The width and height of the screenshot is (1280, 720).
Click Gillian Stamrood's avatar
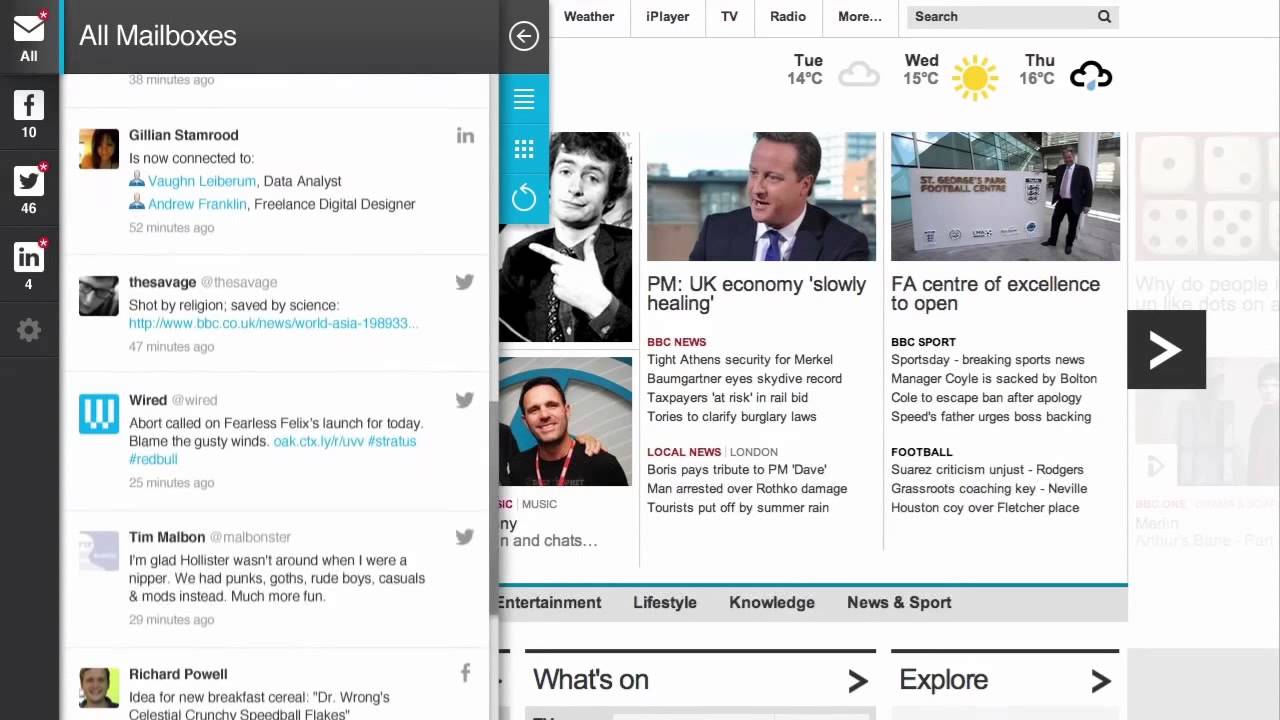[x=99, y=149]
